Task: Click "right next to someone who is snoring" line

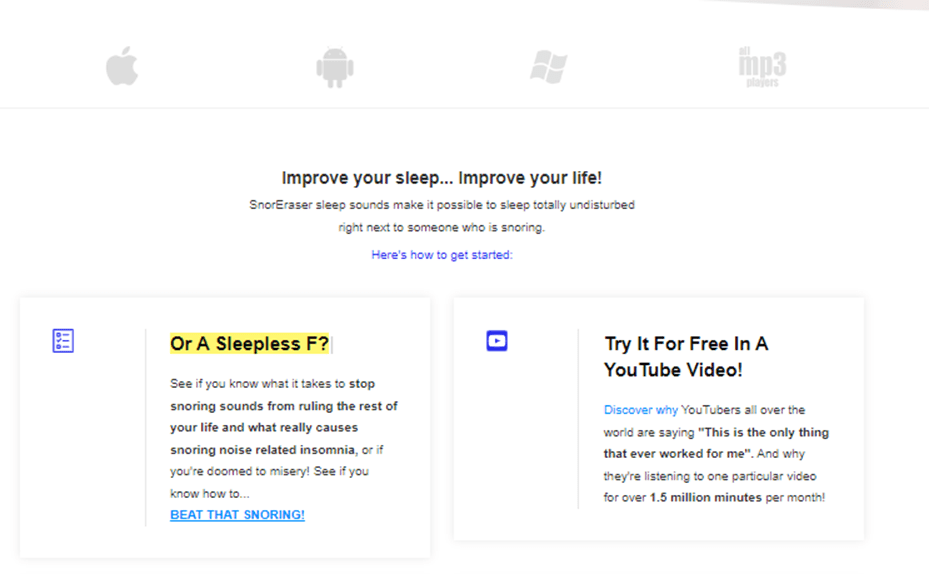Action: click(x=442, y=228)
